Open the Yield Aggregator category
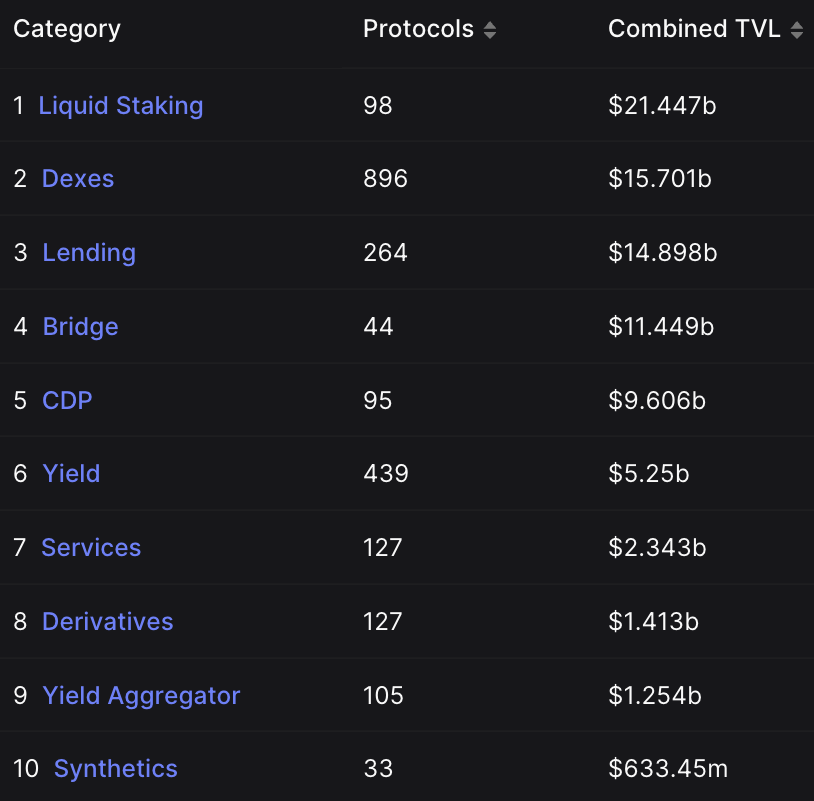This screenshot has width=814, height=801. (141, 695)
